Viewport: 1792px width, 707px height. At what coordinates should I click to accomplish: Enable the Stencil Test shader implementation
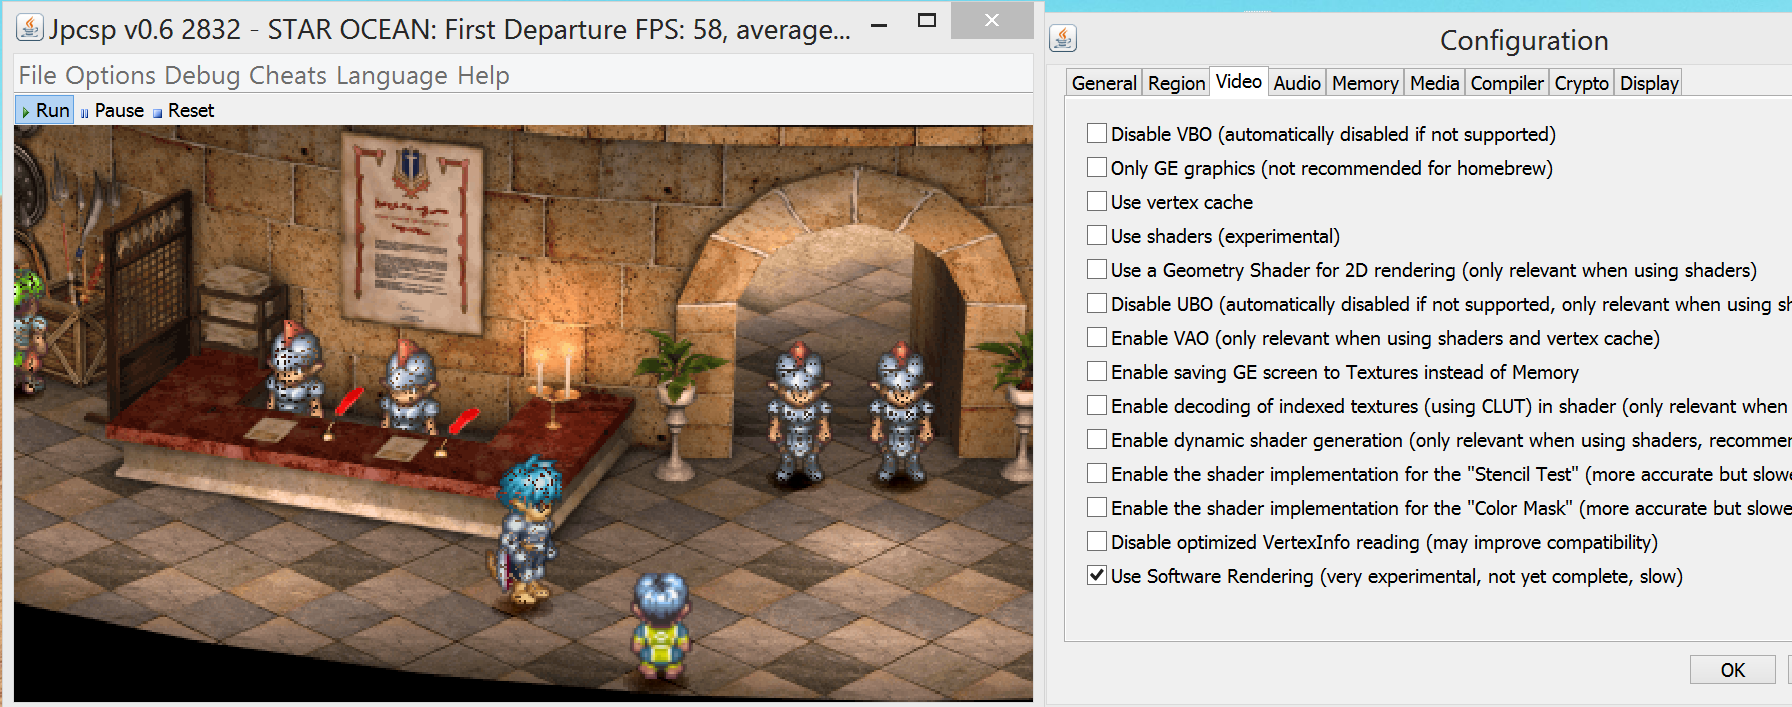1097,473
